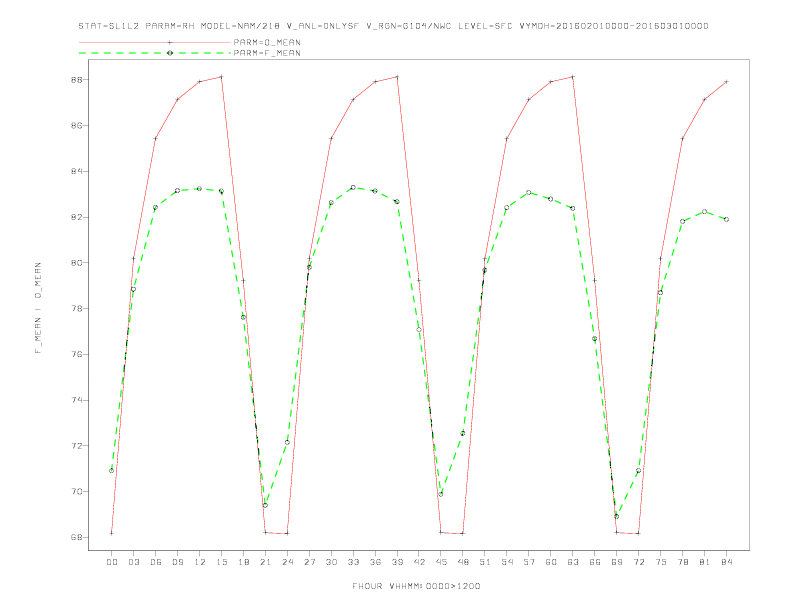Click the F_MEAN circle marker at hour 69

[617, 516]
